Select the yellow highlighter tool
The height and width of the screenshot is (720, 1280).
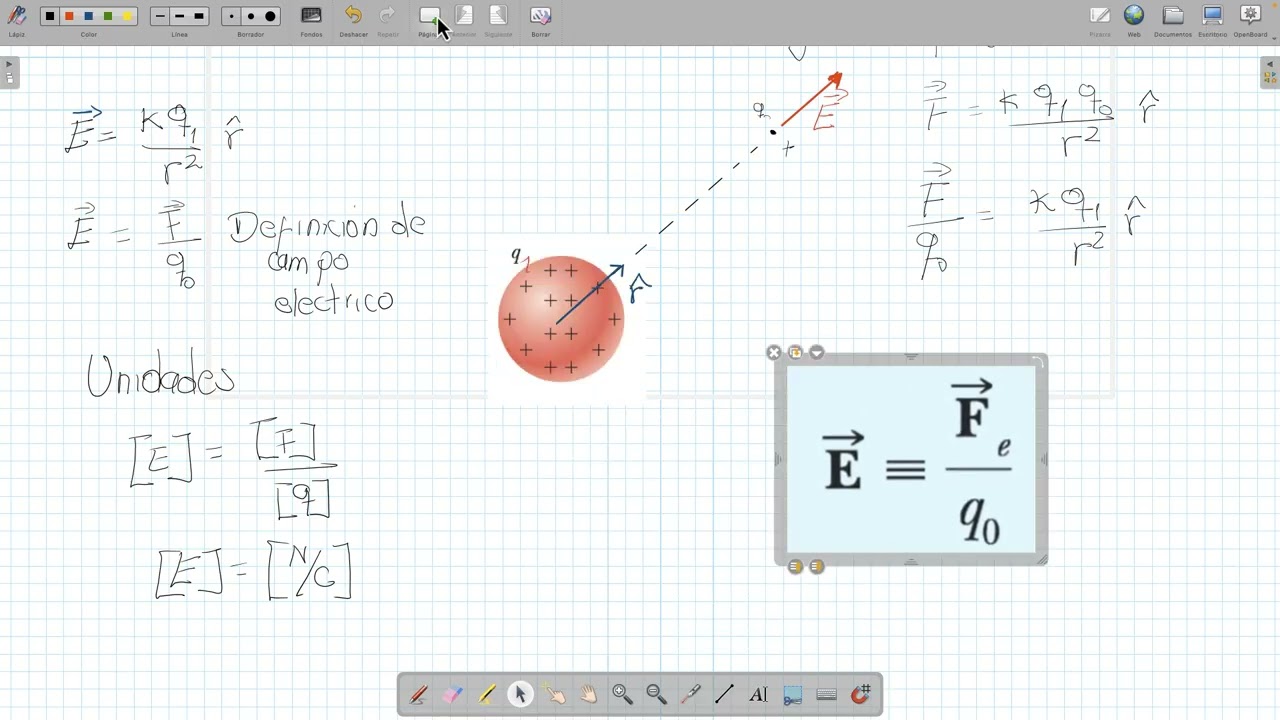(x=486, y=694)
